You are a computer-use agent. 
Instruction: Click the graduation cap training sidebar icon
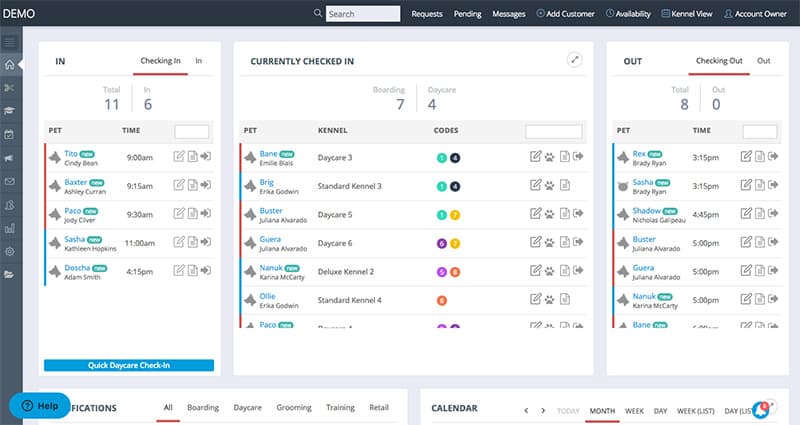click(10, 111)
